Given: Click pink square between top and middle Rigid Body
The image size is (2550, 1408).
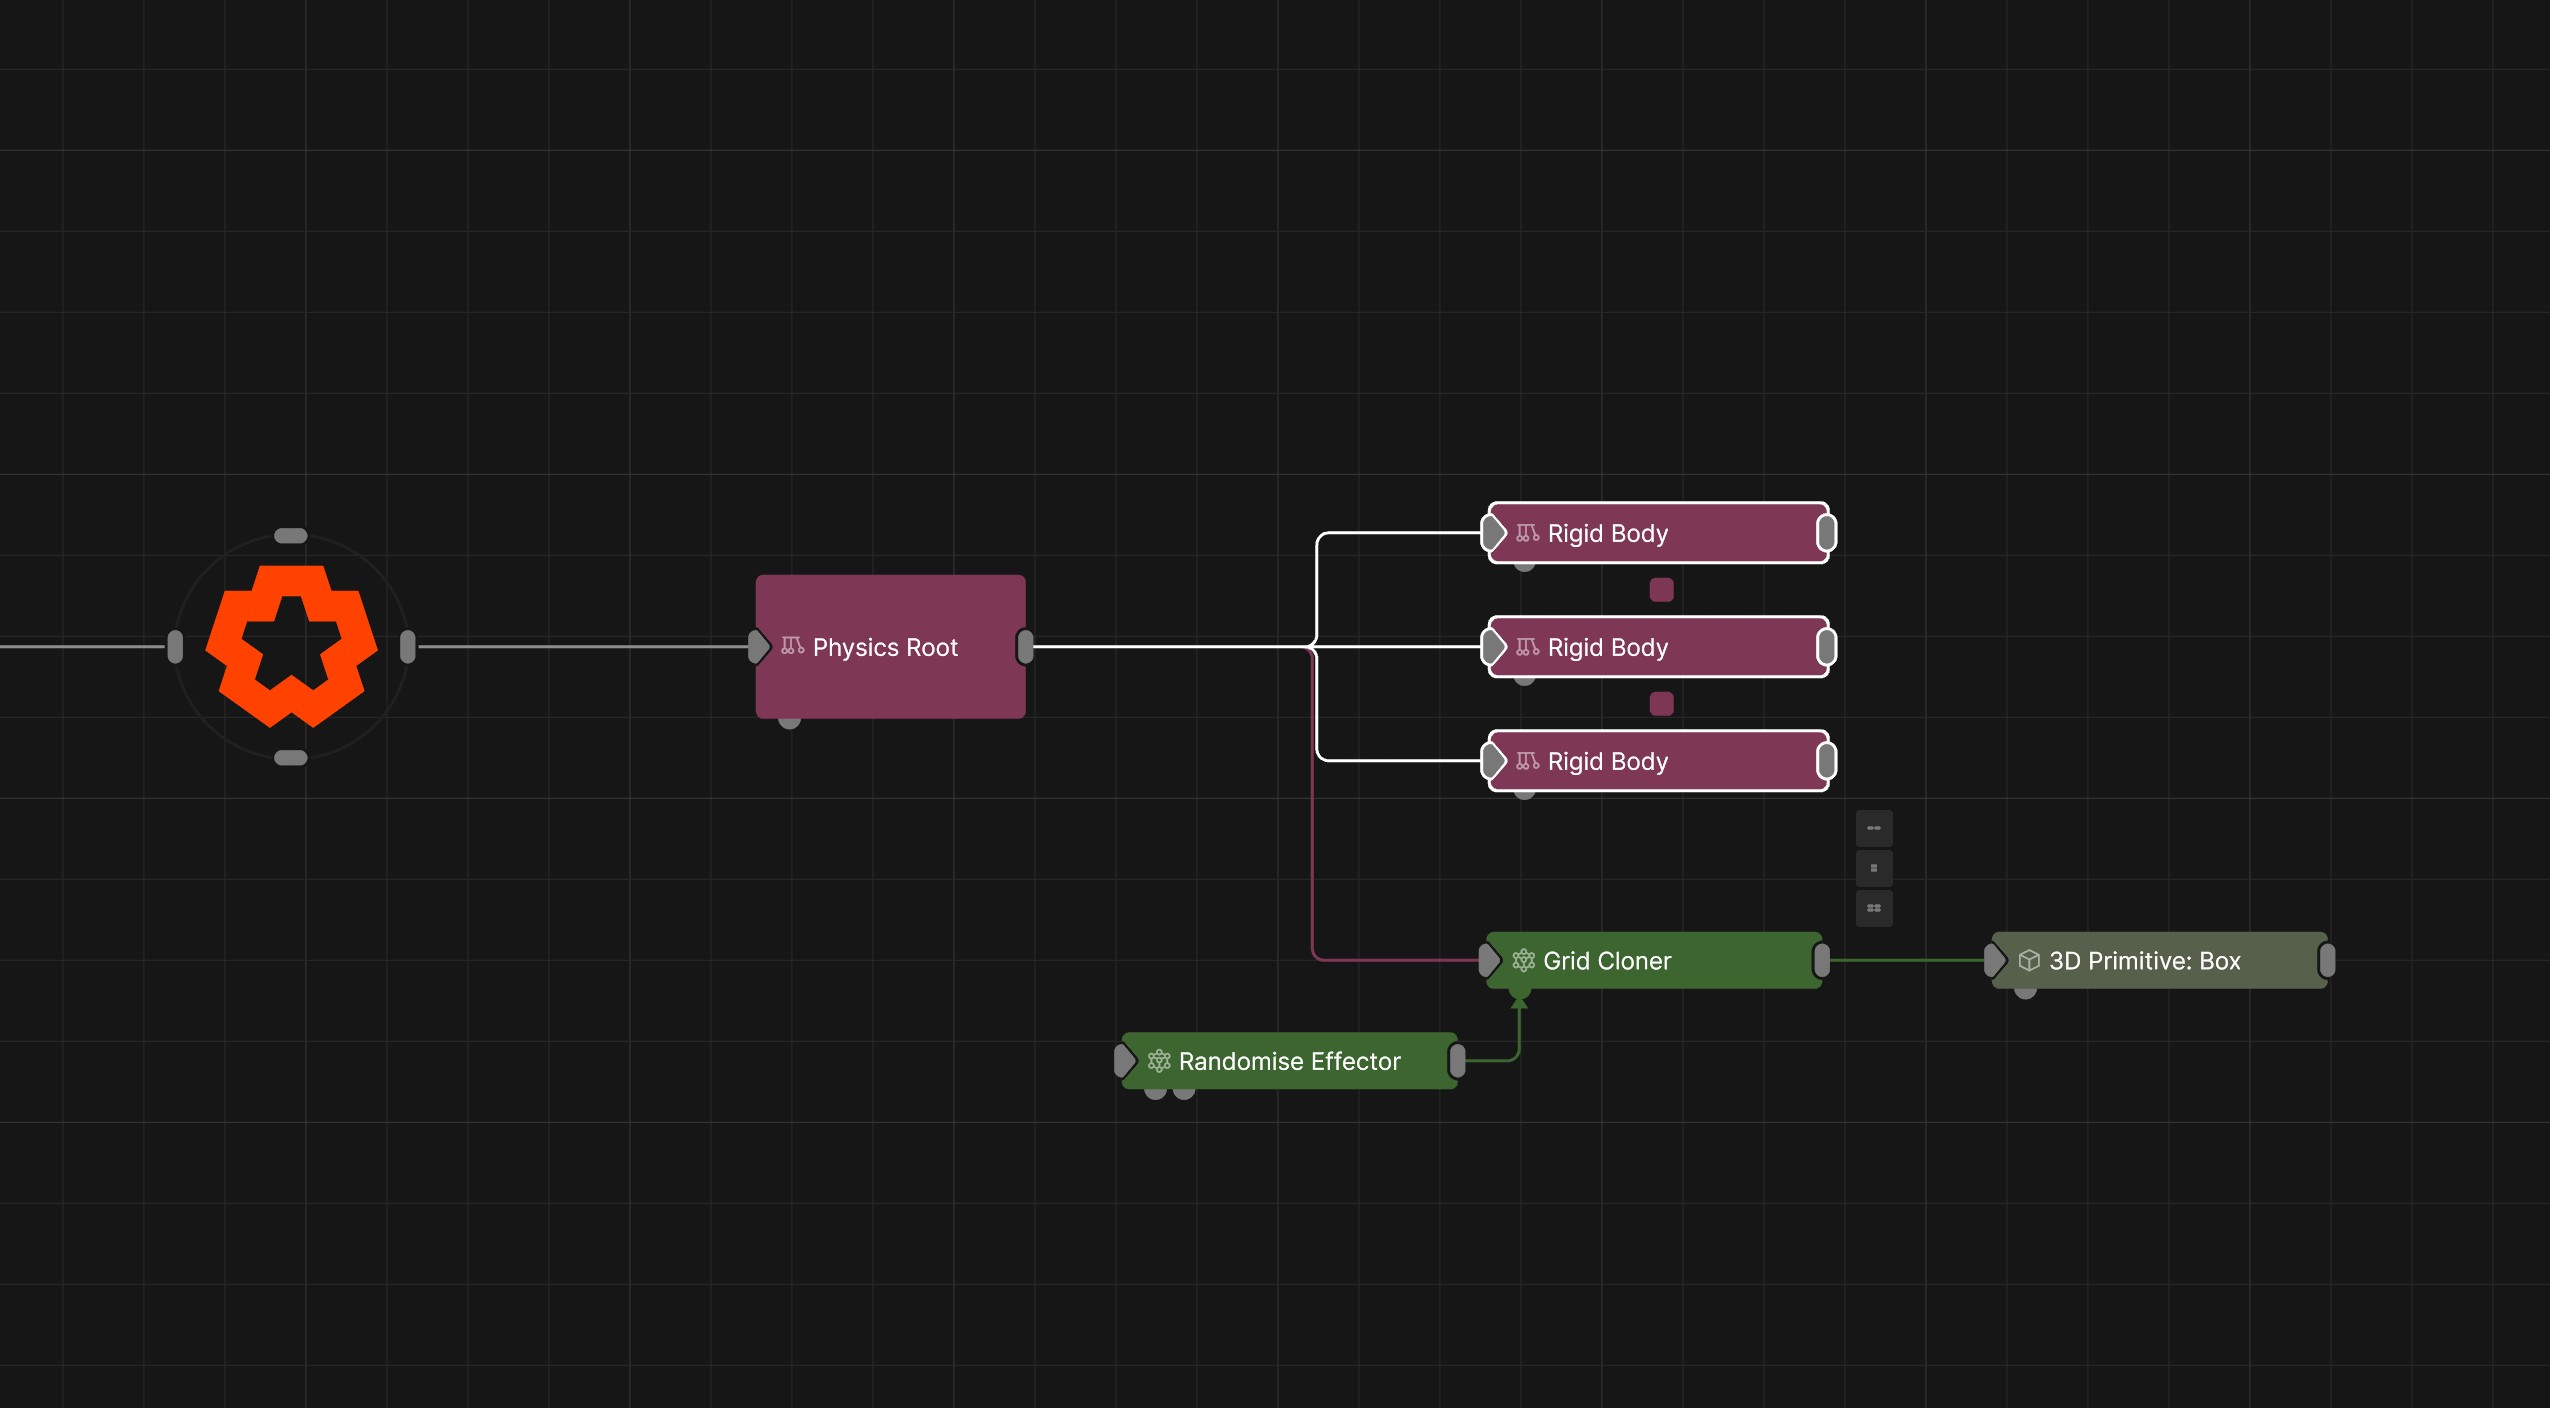Looking at the screenshot, I should pyautogui.click(x=1661, y=590).
